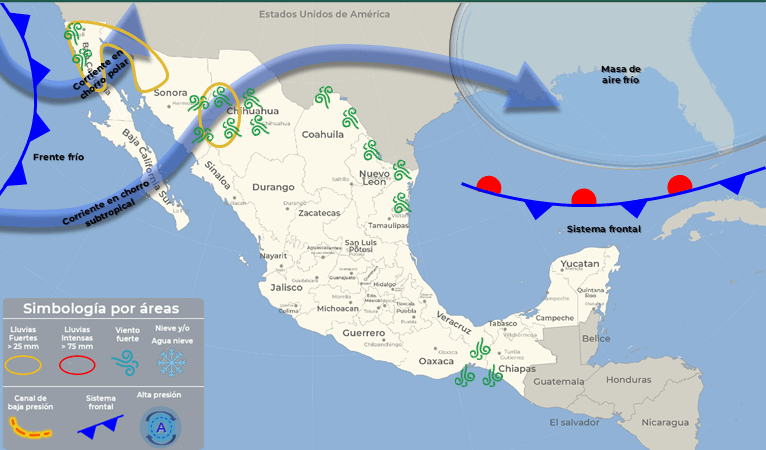
Task: Select the Chihuahua state label
Action: pos(252,111)
